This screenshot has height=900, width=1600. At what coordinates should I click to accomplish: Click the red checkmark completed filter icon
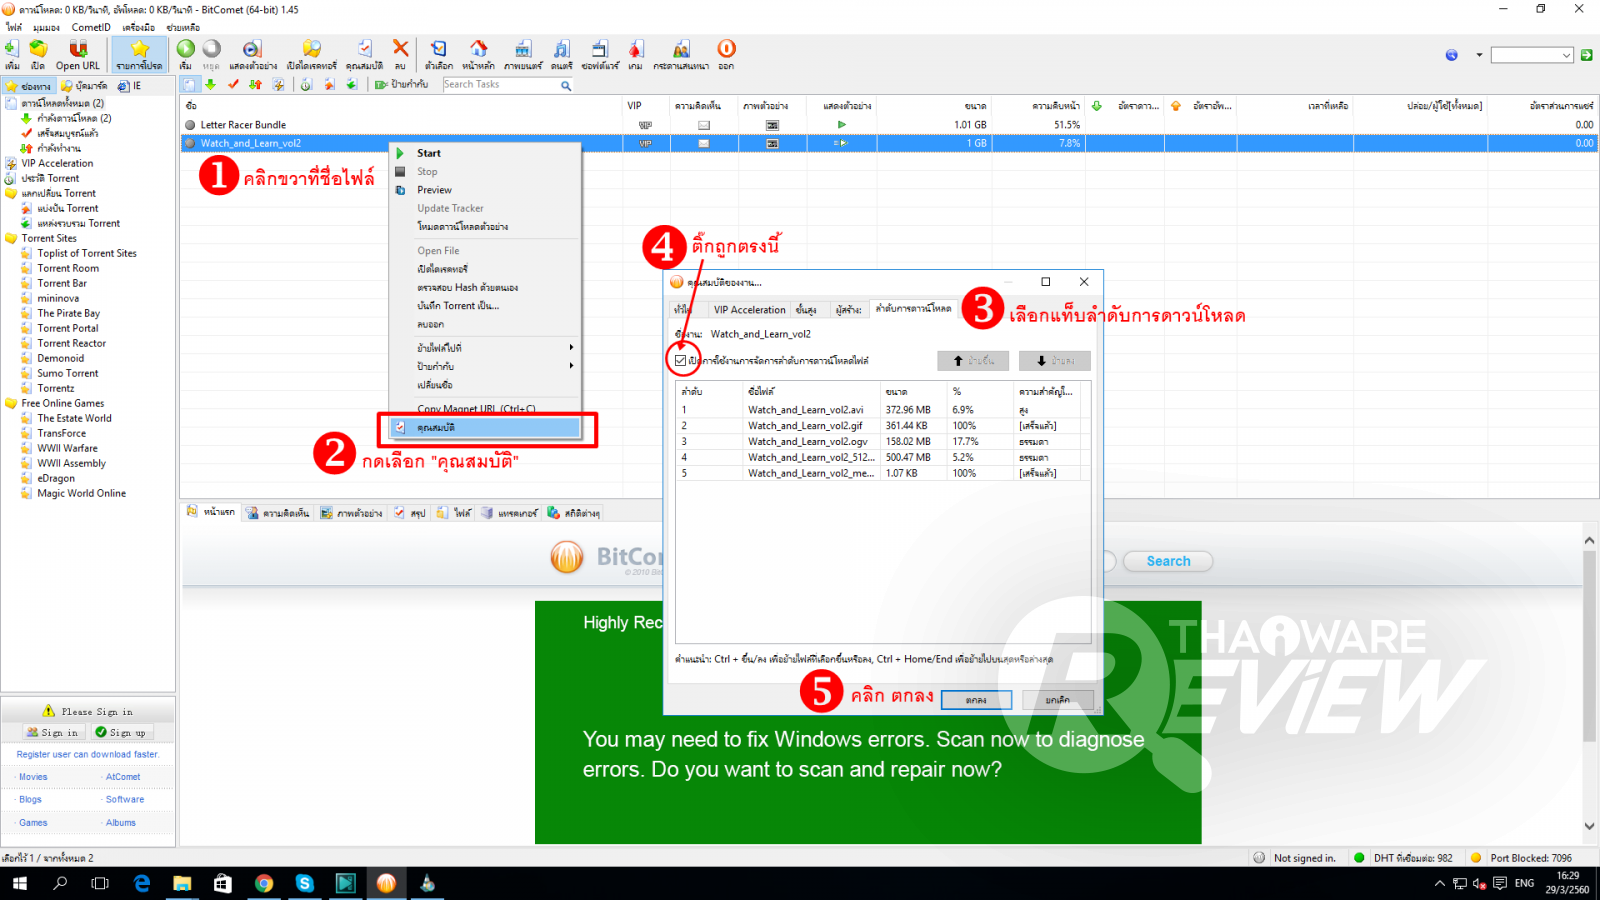[233, 85]
